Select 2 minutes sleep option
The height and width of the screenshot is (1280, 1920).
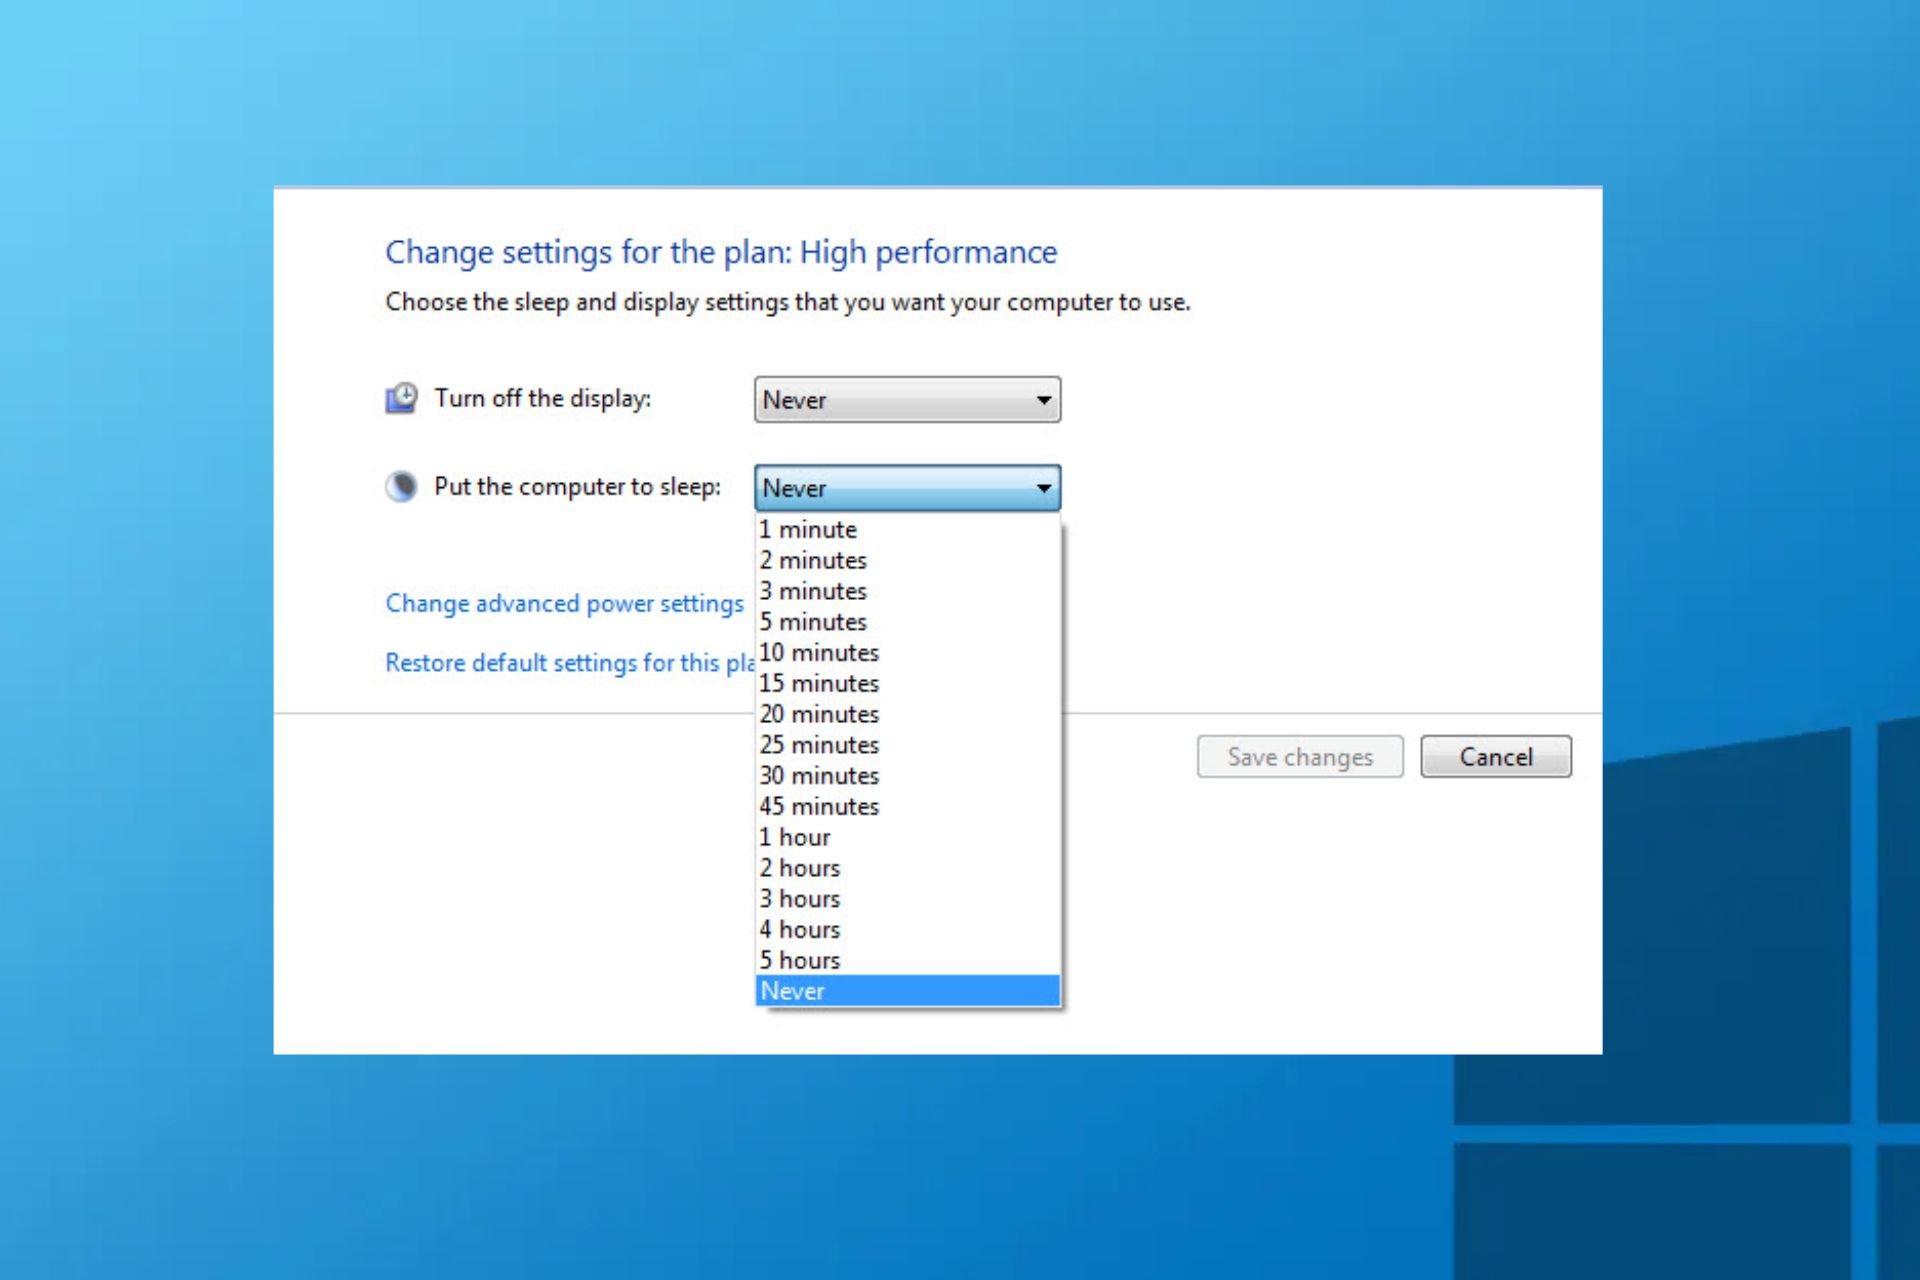(x=907, y=560)
